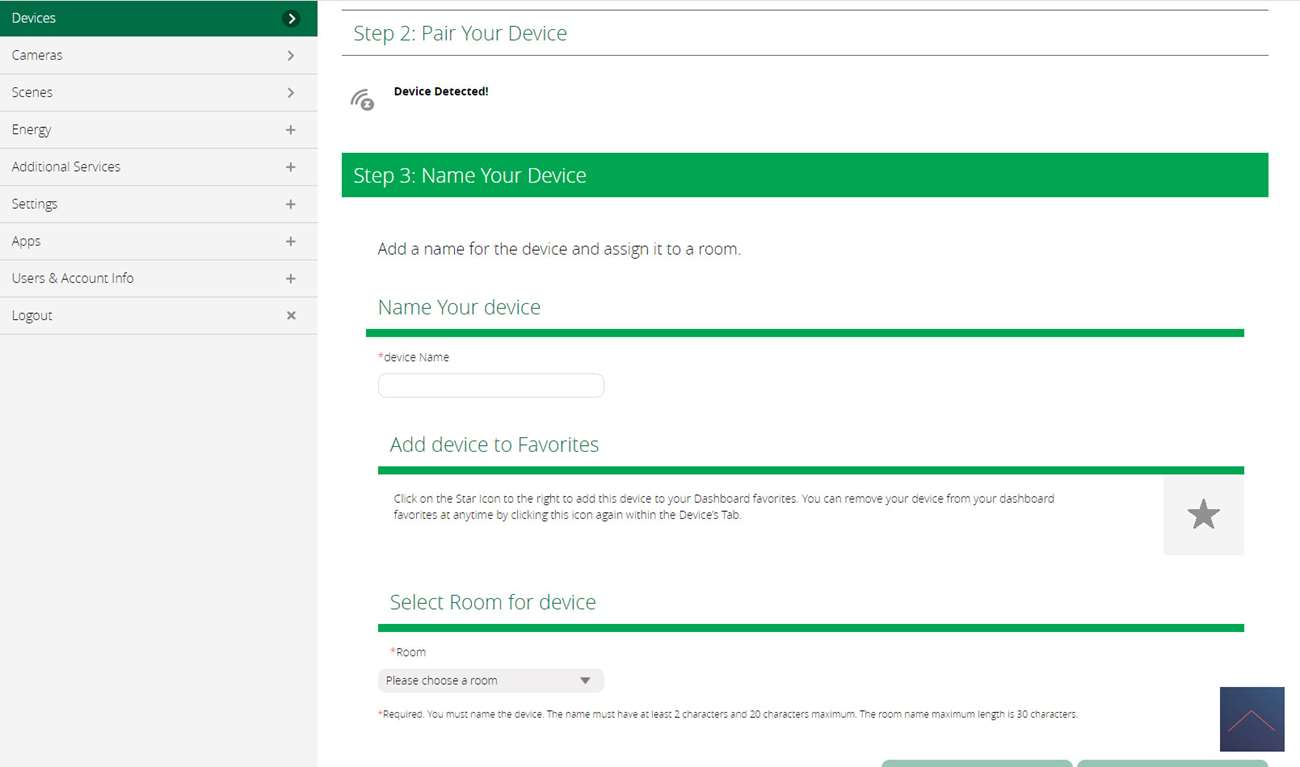Click the scroll-to-top arrow button

pos(1252,719)
